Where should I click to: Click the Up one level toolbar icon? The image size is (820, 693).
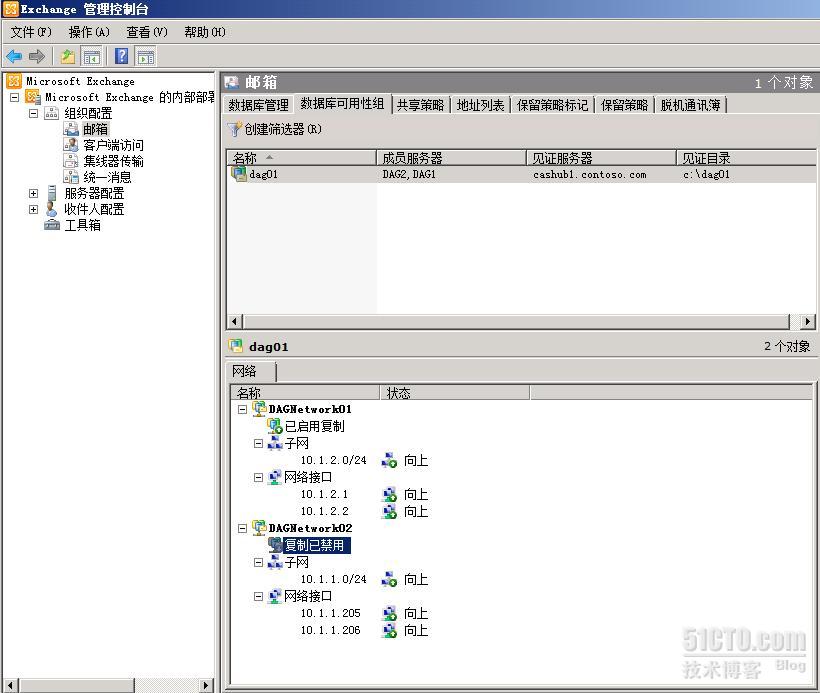(68, 56)
